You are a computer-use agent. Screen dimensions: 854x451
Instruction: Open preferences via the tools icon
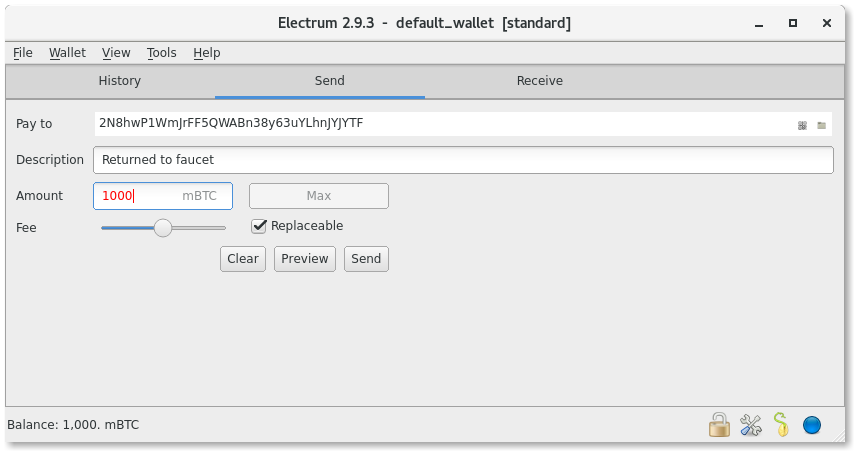(751, 425)
